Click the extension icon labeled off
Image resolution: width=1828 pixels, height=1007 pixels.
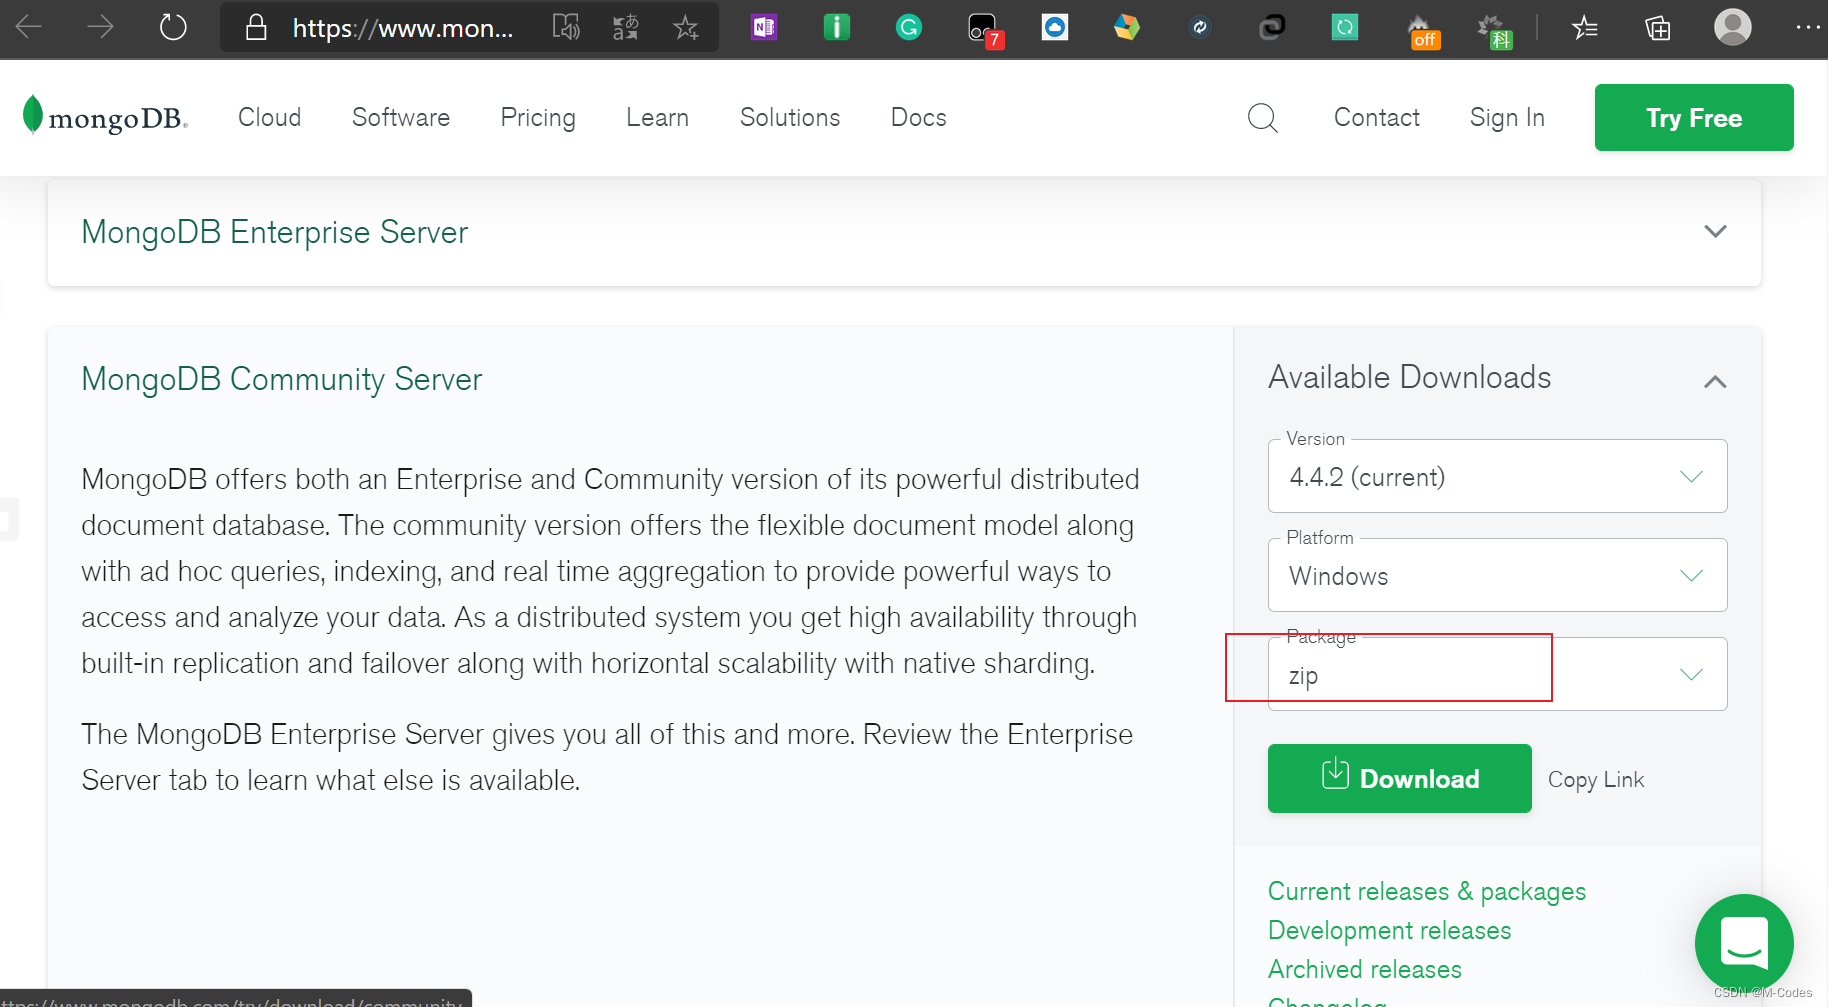[x=1423, y=31]
